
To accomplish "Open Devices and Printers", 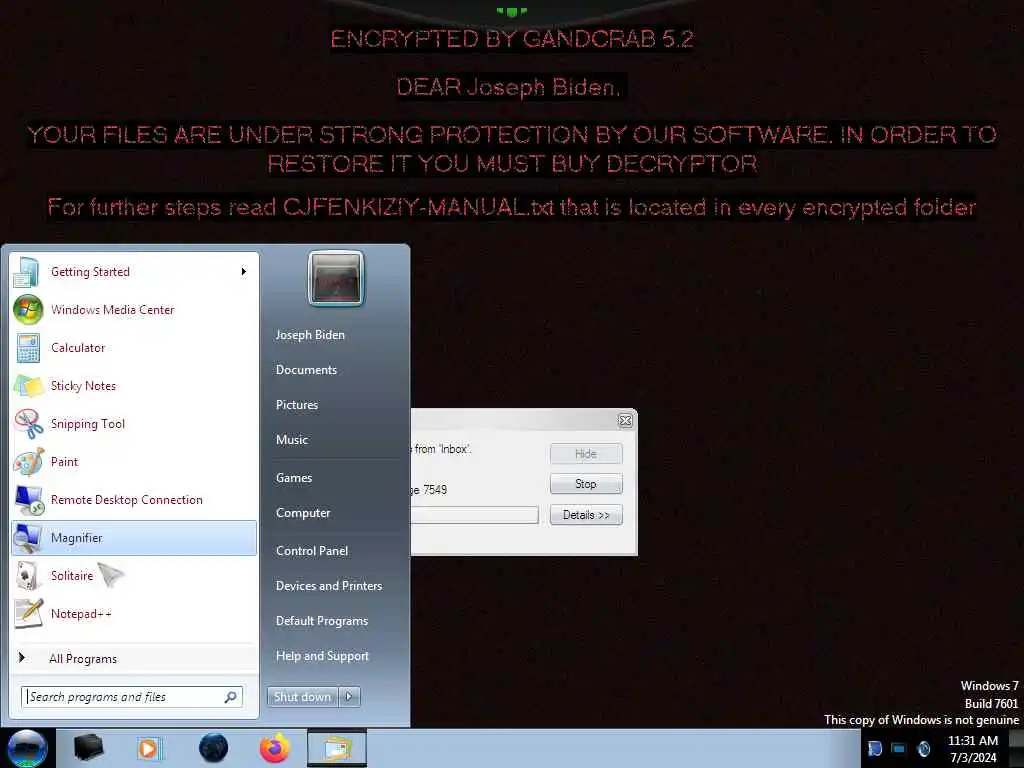I will (x=328, y=586).
